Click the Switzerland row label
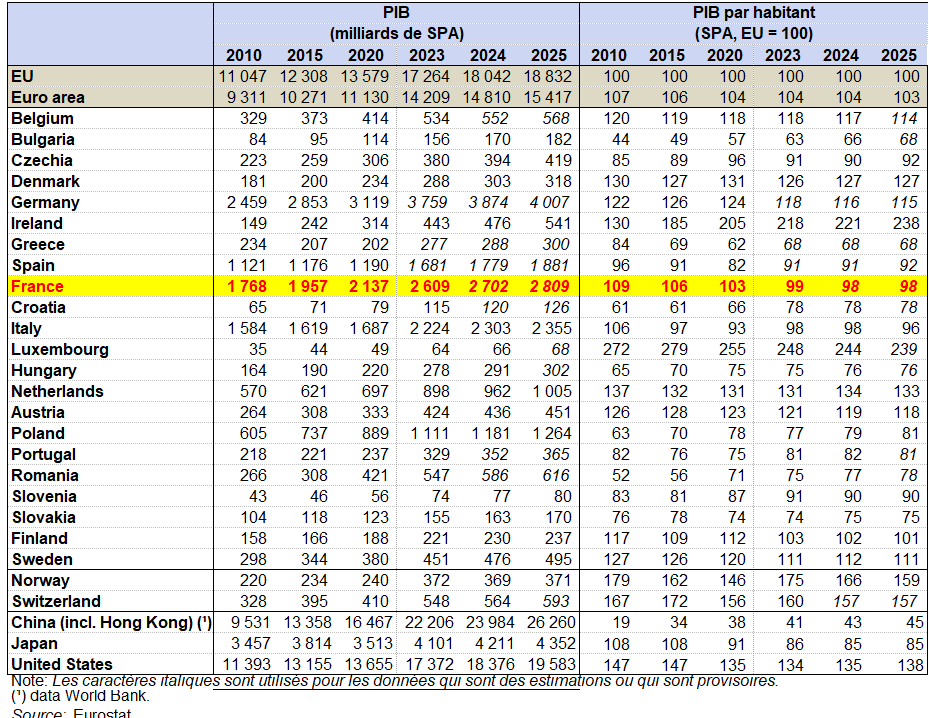Image resolution: width=929 pixels, height=718 pixels. click(x=56, y=602)
